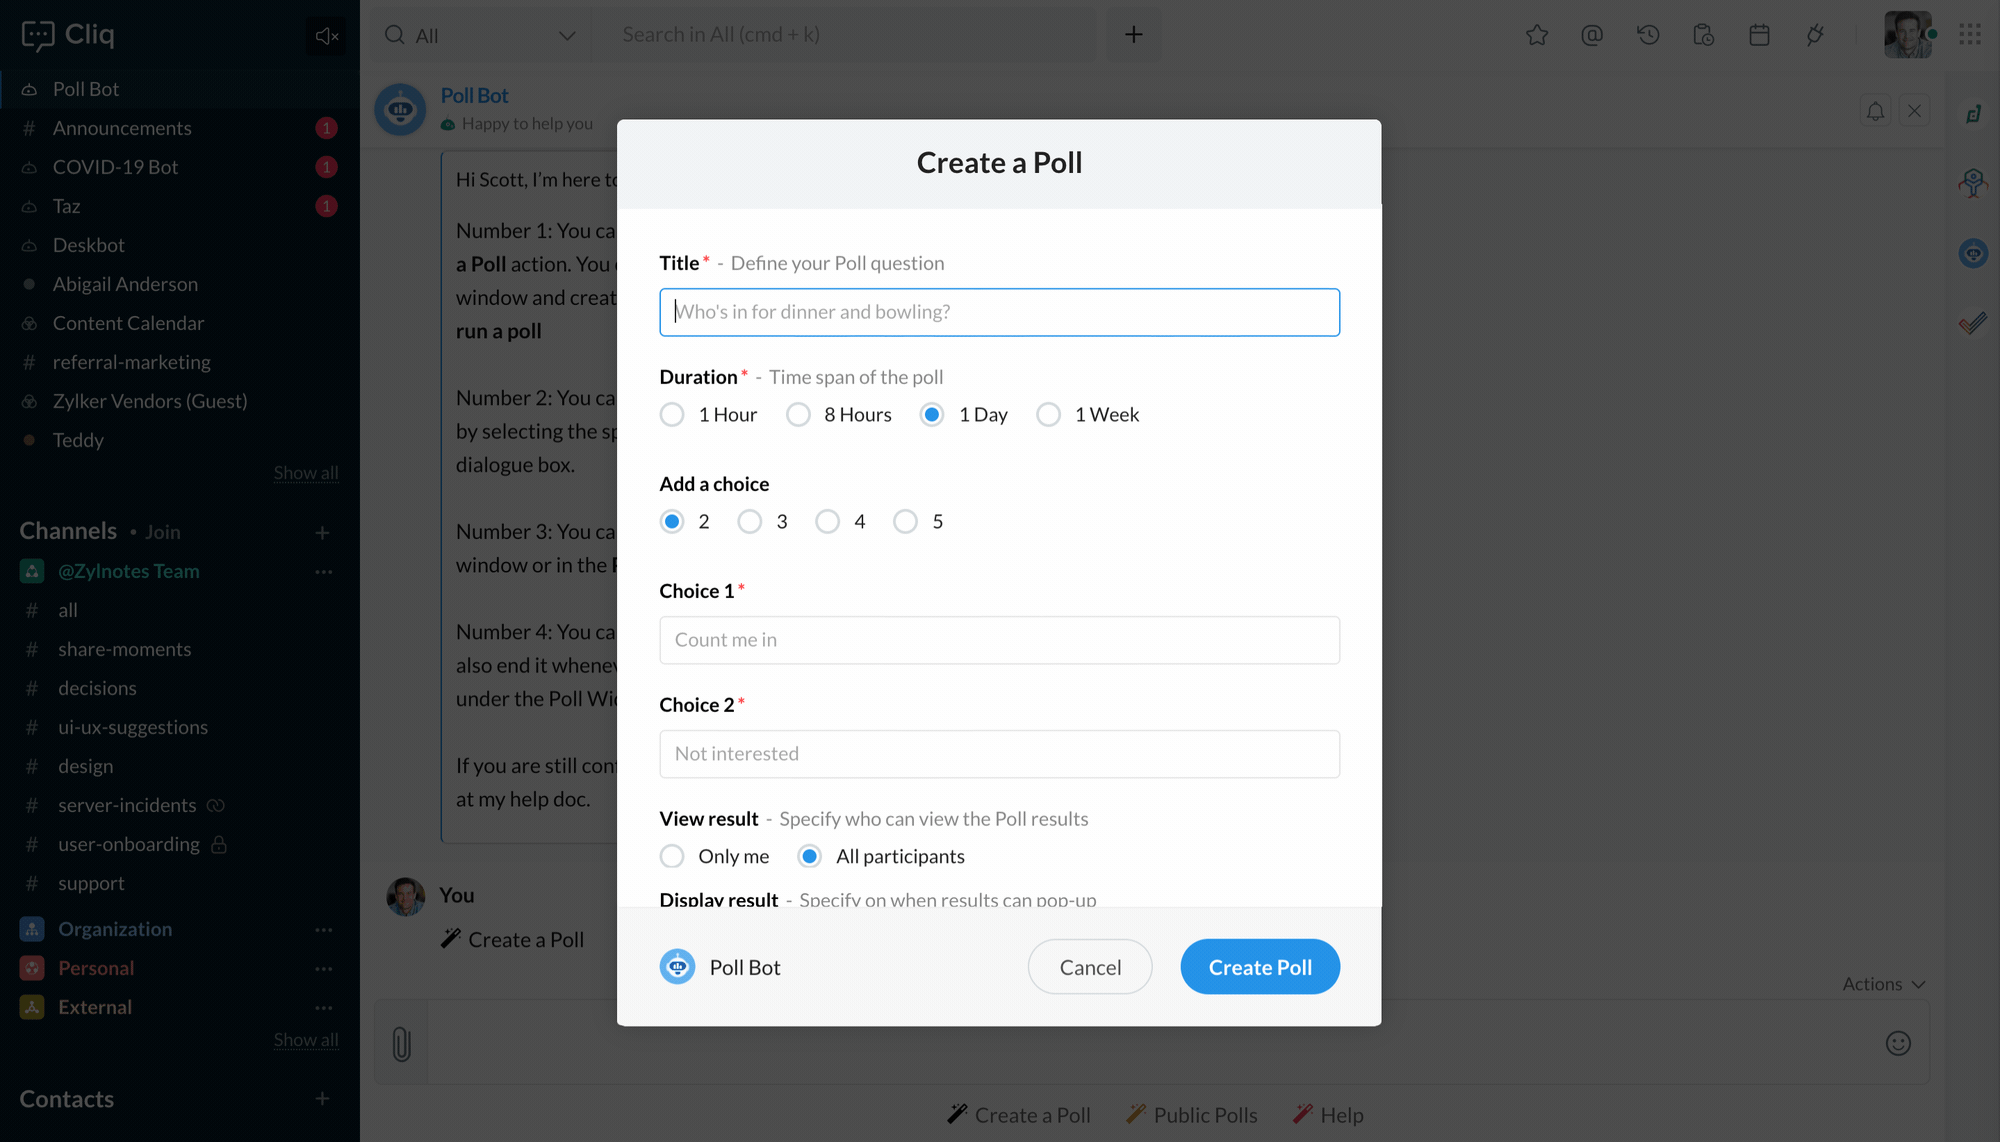Close the Poll Bot chat header
The image size is (2000, 1142).
[1914, 111]
